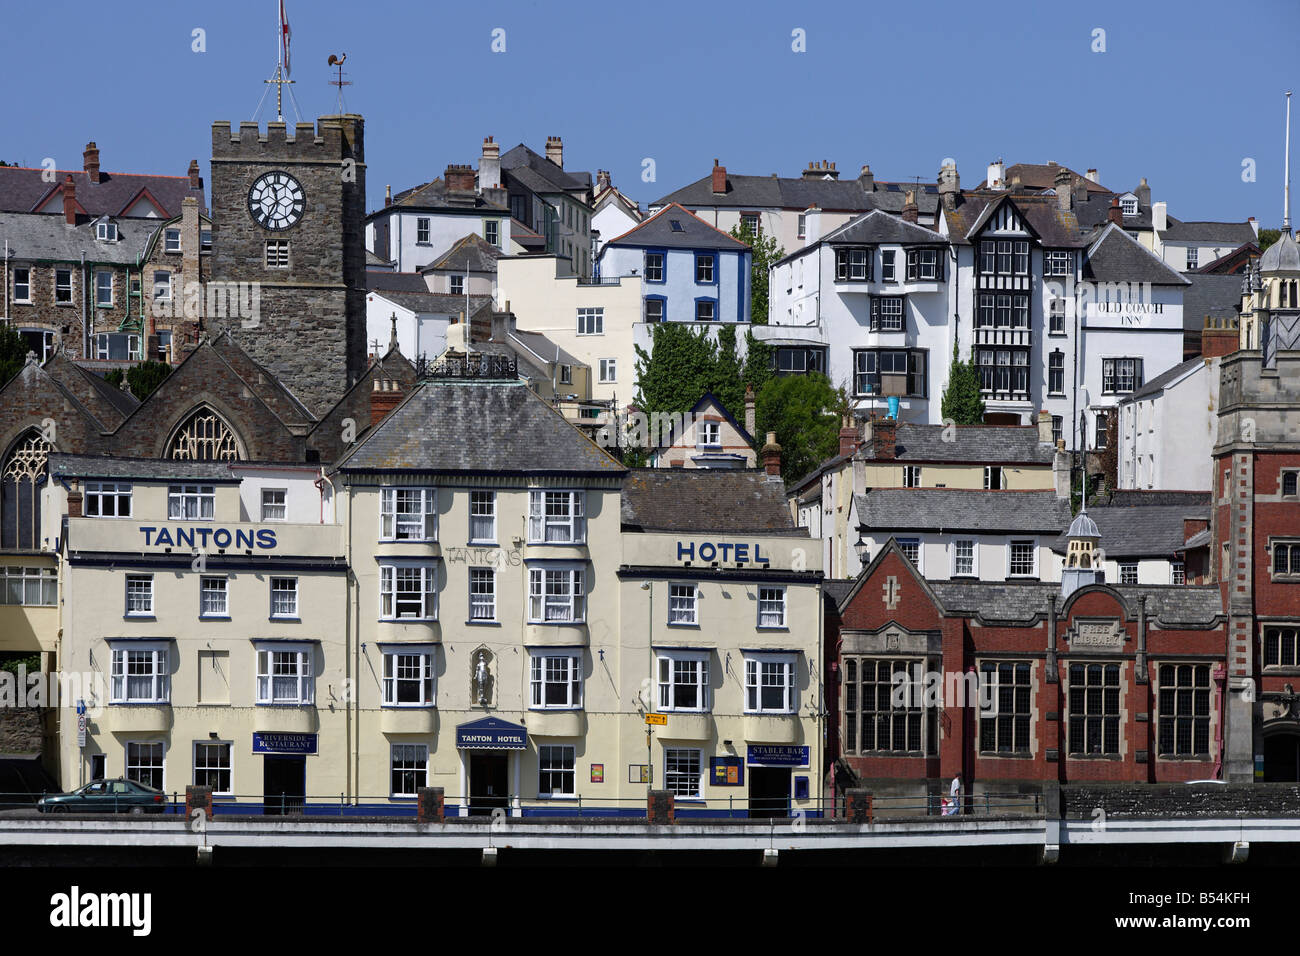Click the blue HOTEL lettering on the facade

coord(722,552)
